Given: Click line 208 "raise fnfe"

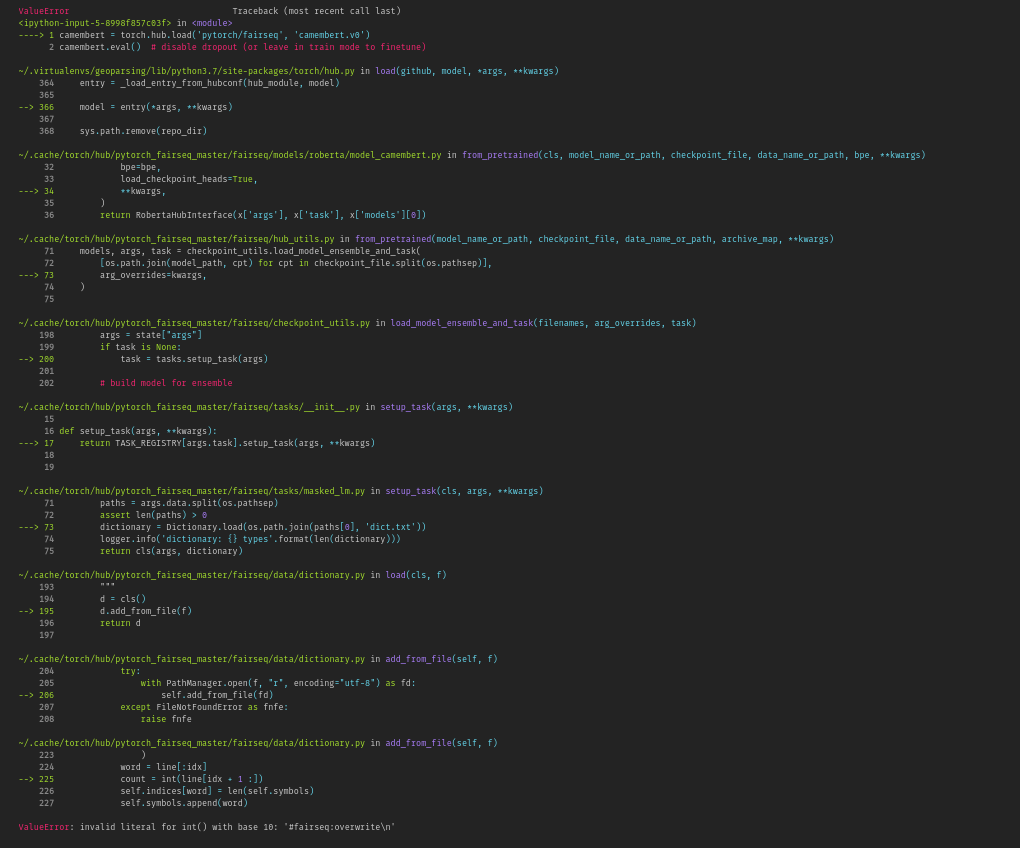Looking at the screenshot, I should 166,719.
